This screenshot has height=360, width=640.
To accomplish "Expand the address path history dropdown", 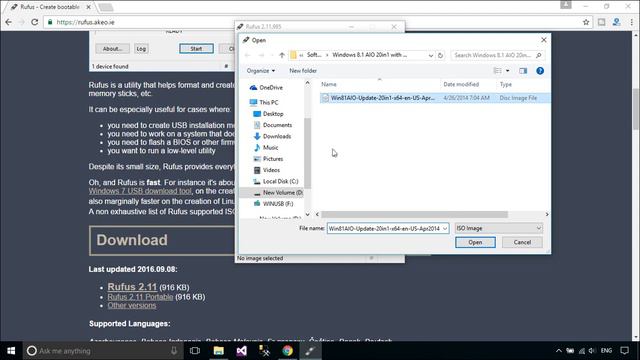I will 431,55.
